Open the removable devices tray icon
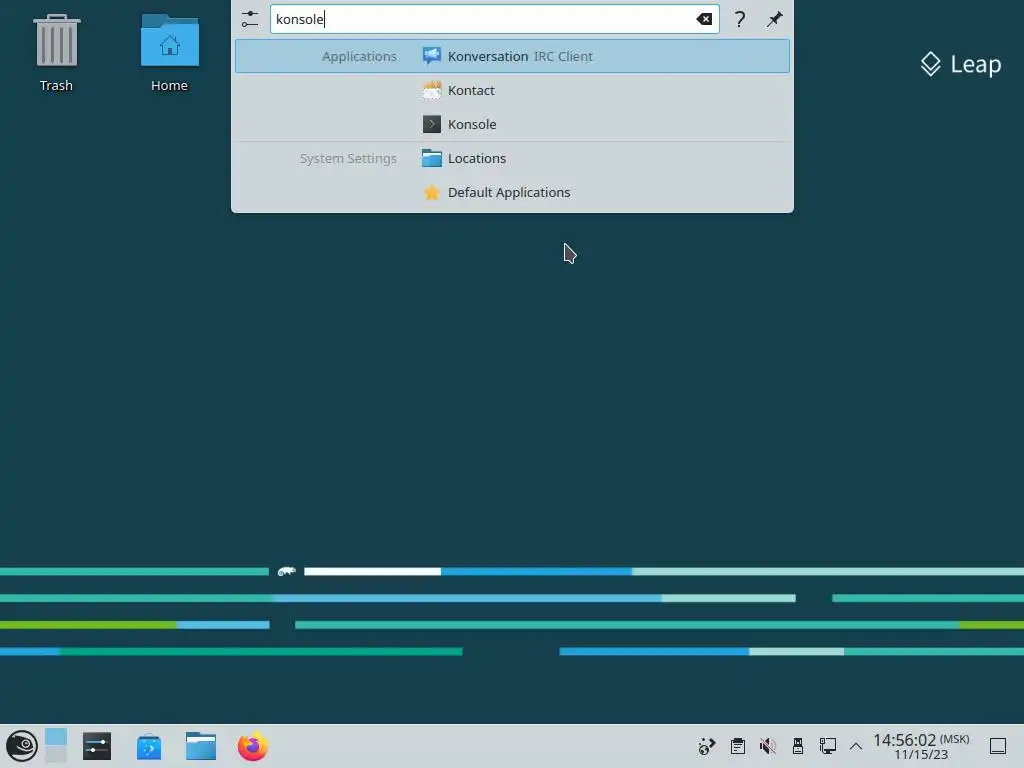Screen dimensions: 1024x768 [x=797, y=746]
